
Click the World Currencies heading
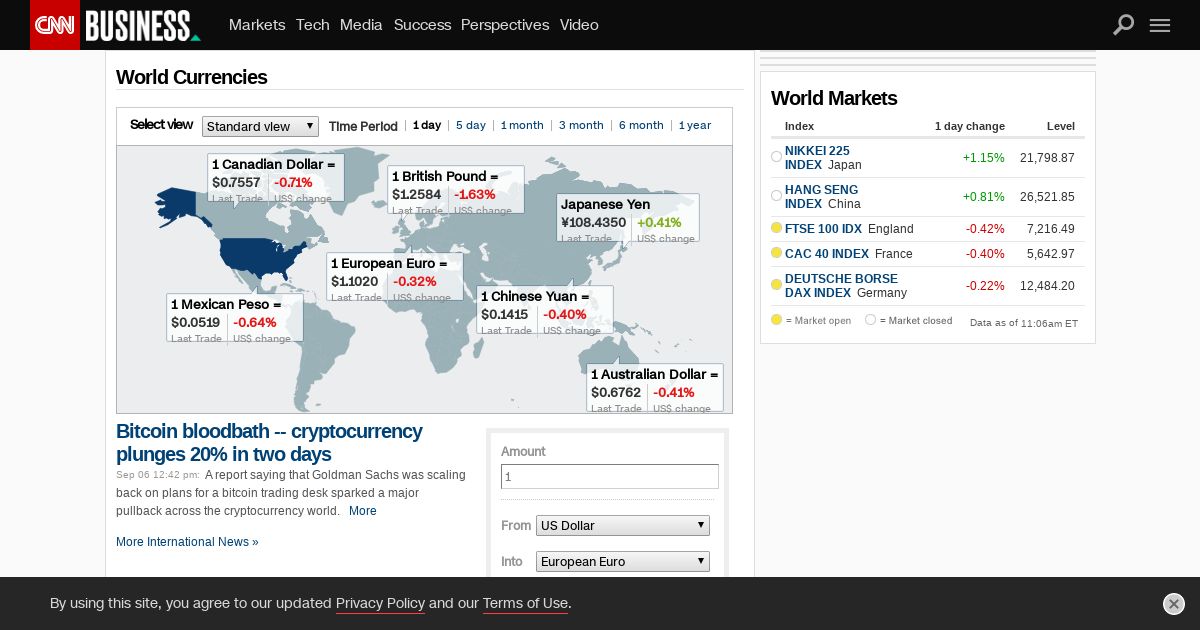point(192,77)
